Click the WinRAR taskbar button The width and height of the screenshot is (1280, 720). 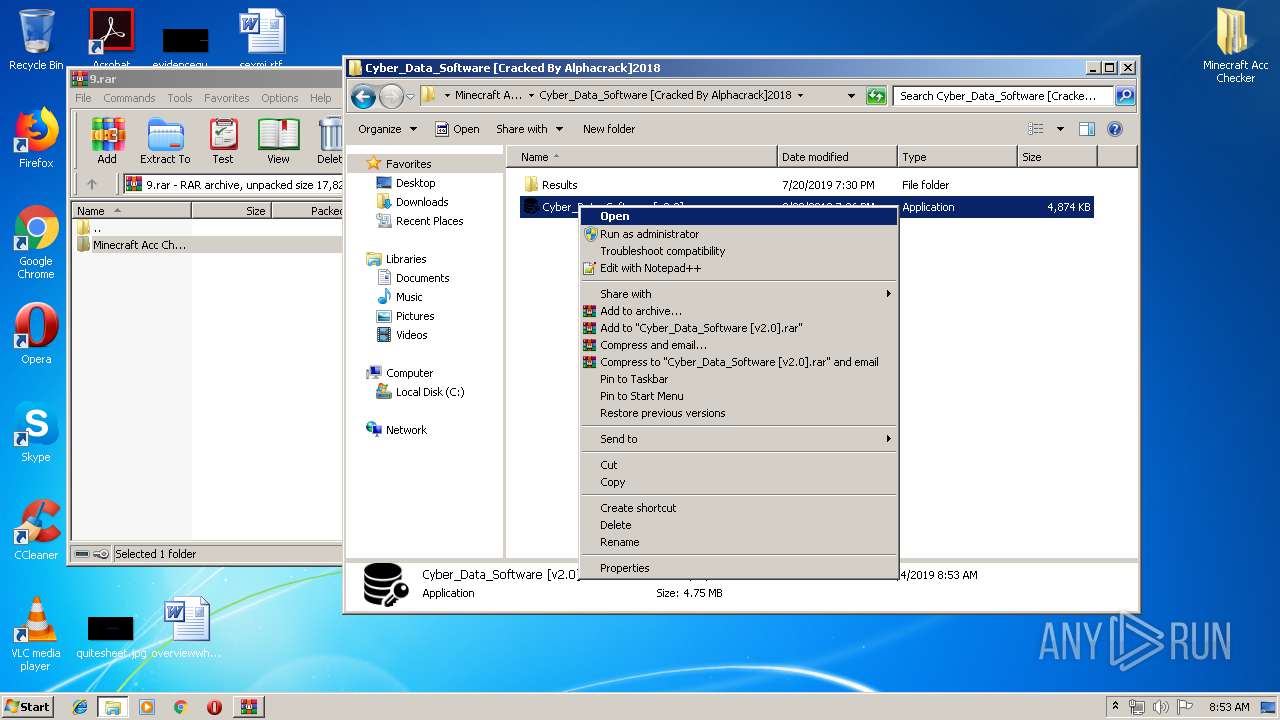pos(248,707)
